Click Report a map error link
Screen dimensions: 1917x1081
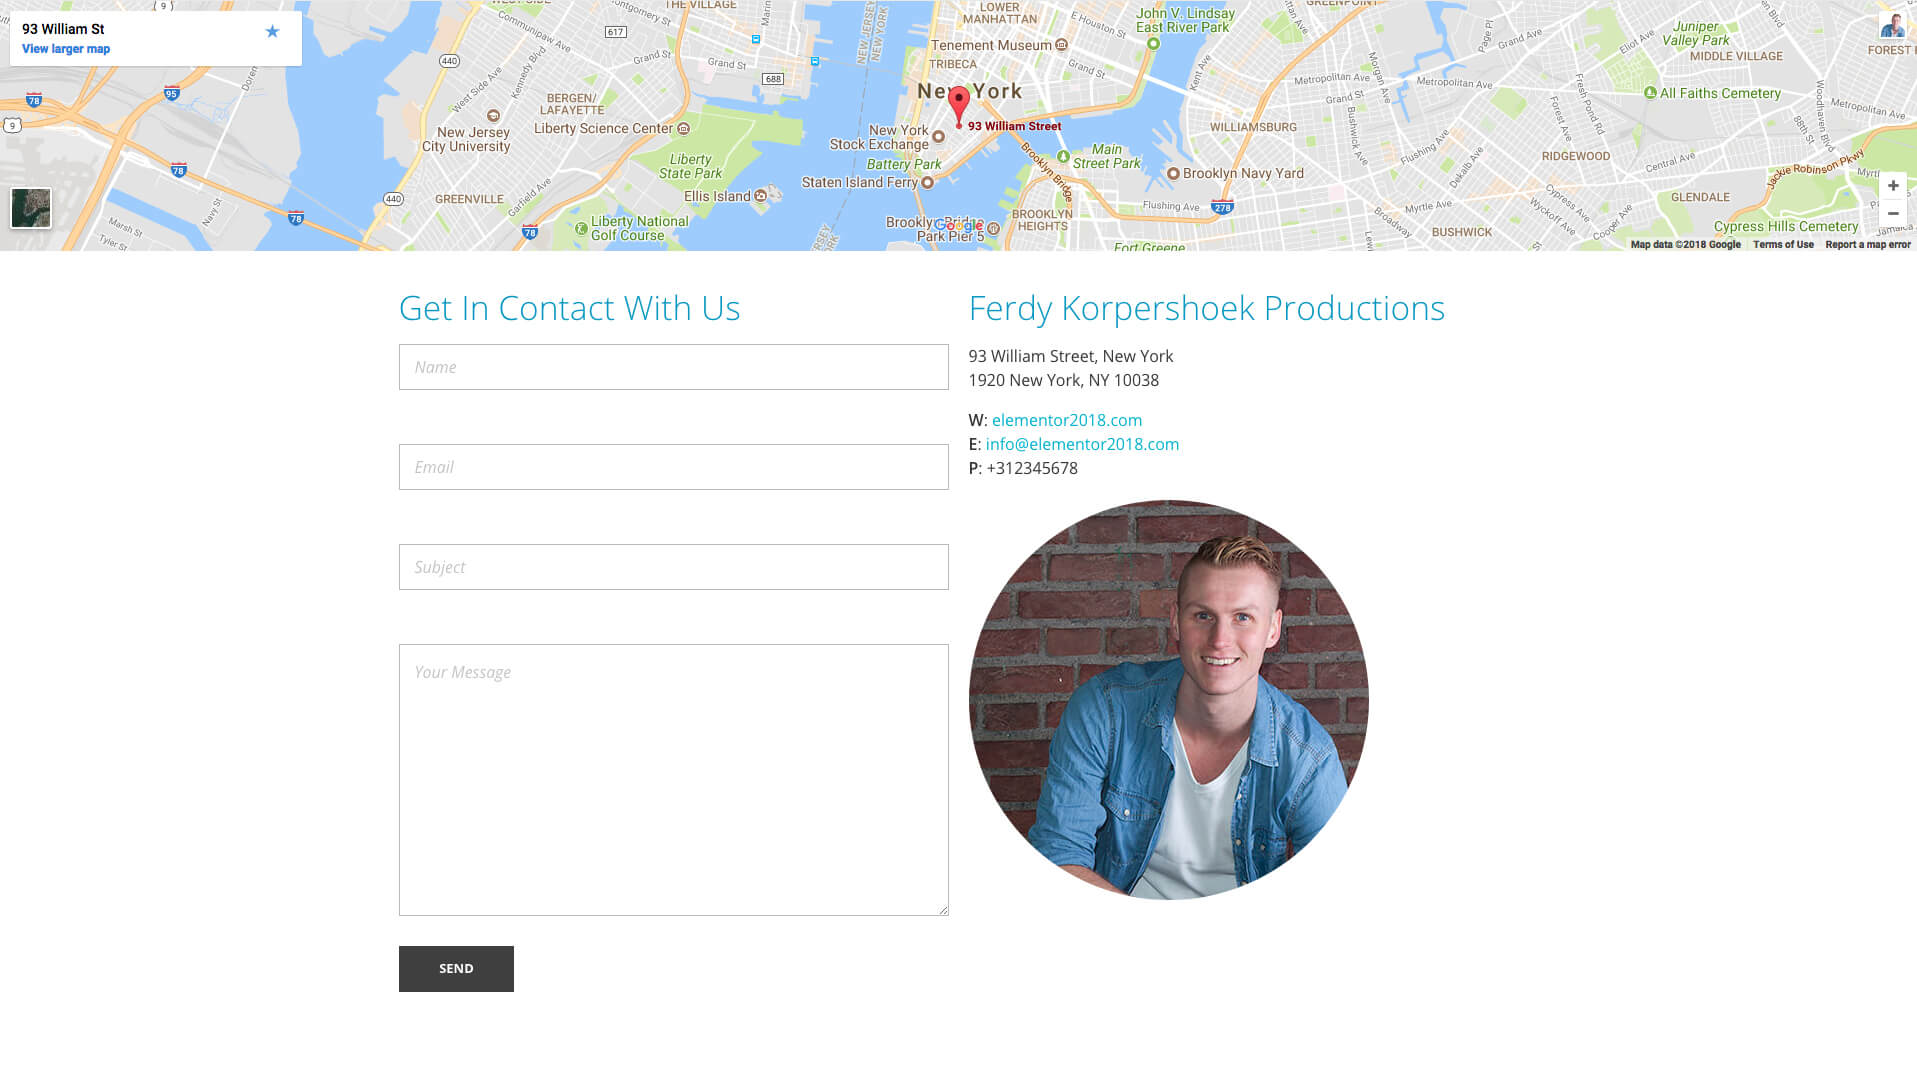coord(1867,245)
